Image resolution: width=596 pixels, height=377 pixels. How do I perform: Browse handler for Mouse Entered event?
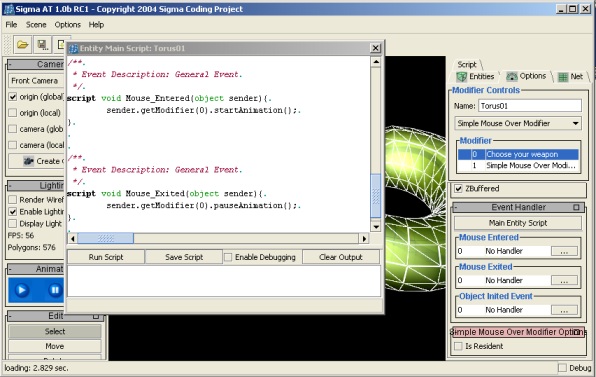click(564, 251)
